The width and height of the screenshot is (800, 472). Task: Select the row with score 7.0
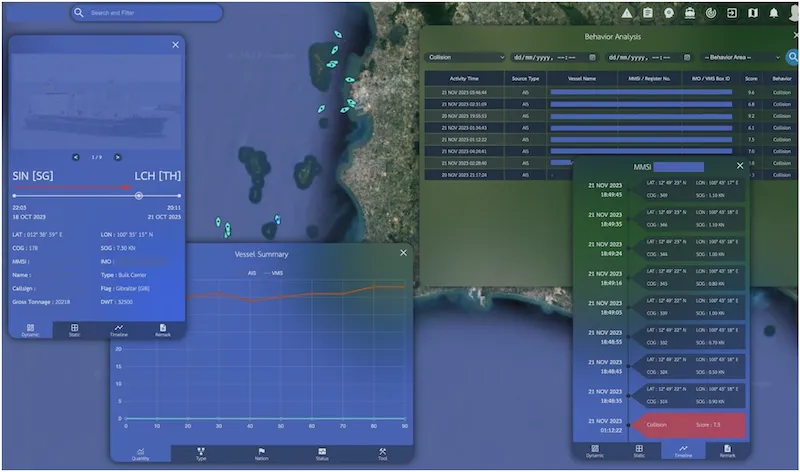(x=609, y=151)
